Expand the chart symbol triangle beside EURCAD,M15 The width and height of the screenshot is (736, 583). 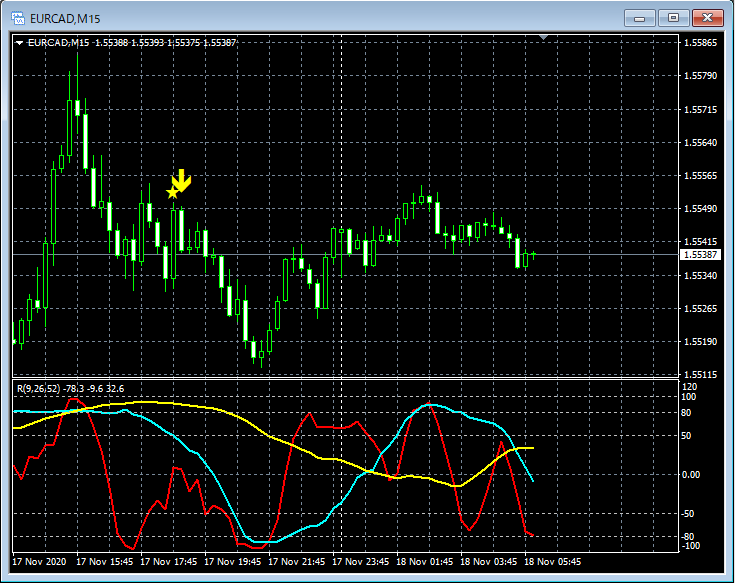tap(19, 43)
